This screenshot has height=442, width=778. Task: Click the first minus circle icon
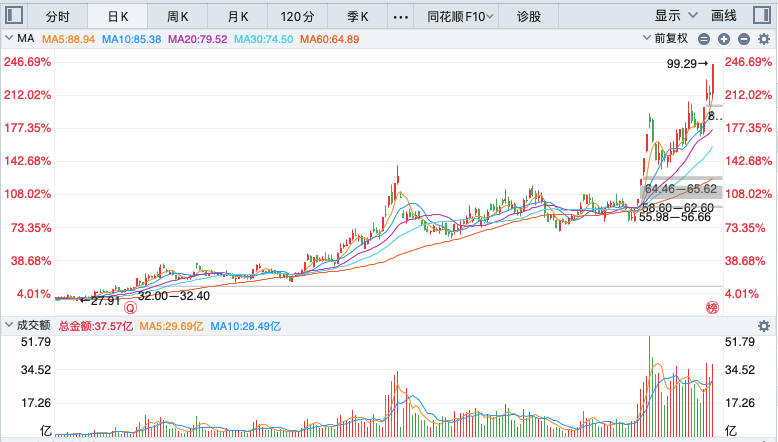[x=704, y=39]
